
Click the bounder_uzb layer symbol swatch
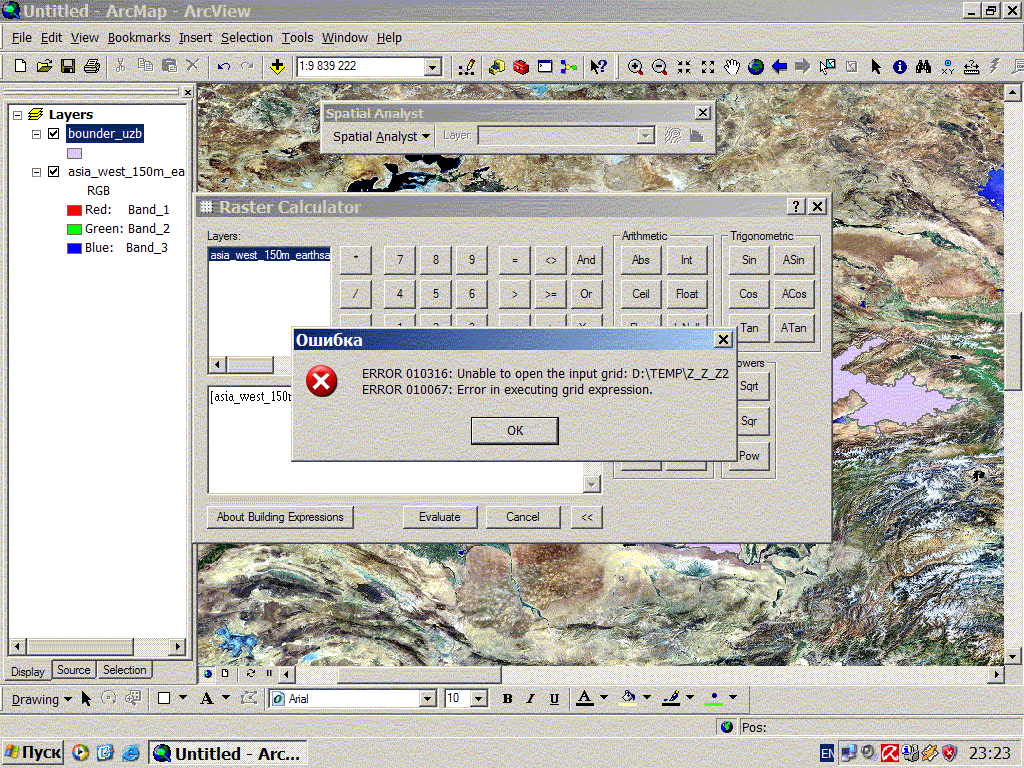point(74,153)
